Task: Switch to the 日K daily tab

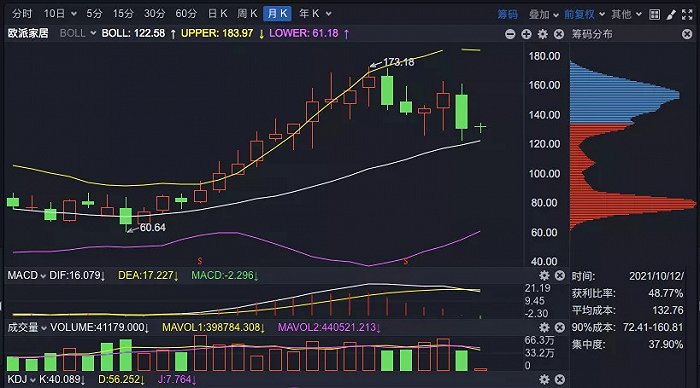Action: pyautogui.click(x=217, y=14)
